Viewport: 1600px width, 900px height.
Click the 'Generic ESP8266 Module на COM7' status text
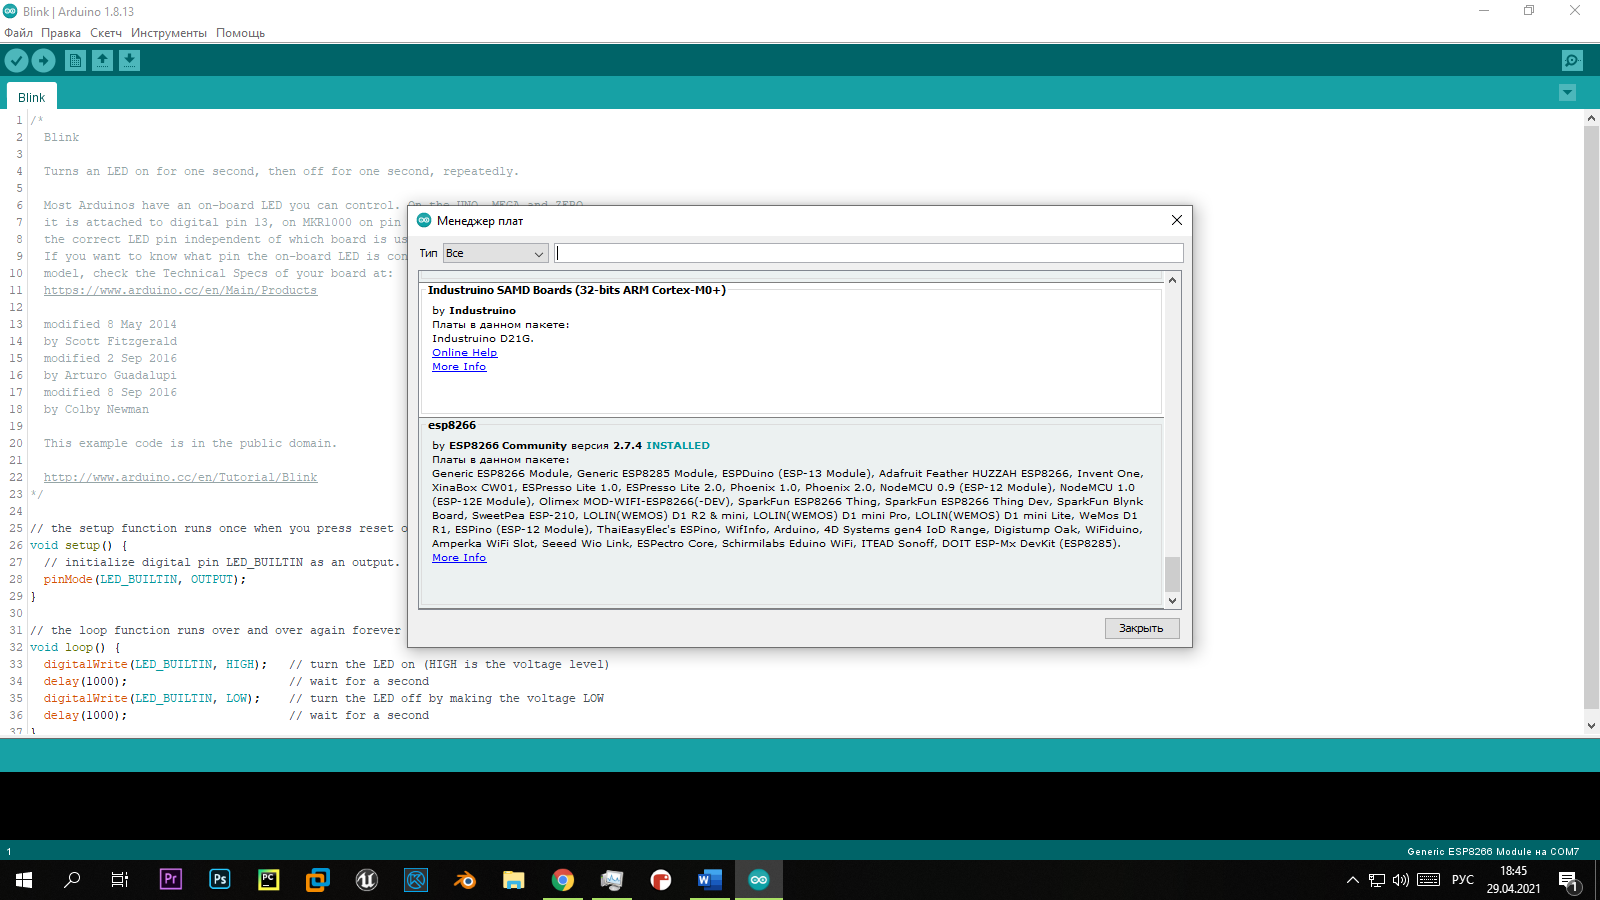(1493, 852)
